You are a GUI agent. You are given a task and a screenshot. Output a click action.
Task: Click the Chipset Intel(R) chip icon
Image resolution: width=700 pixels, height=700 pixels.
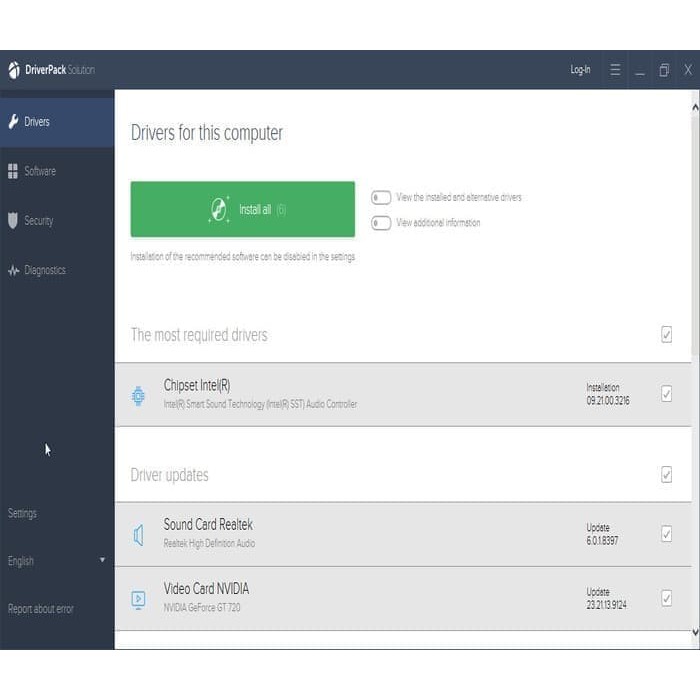pyautogui.click(x=138, y=396)
